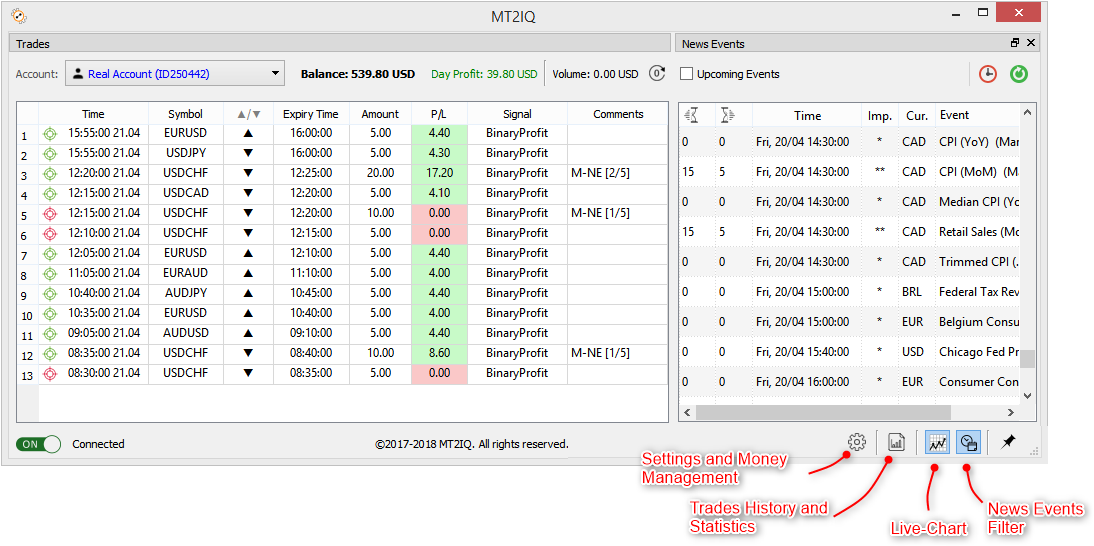Reset volume counter icon next to Volume
The image size is (1094, 546).
tap(657, 73)
